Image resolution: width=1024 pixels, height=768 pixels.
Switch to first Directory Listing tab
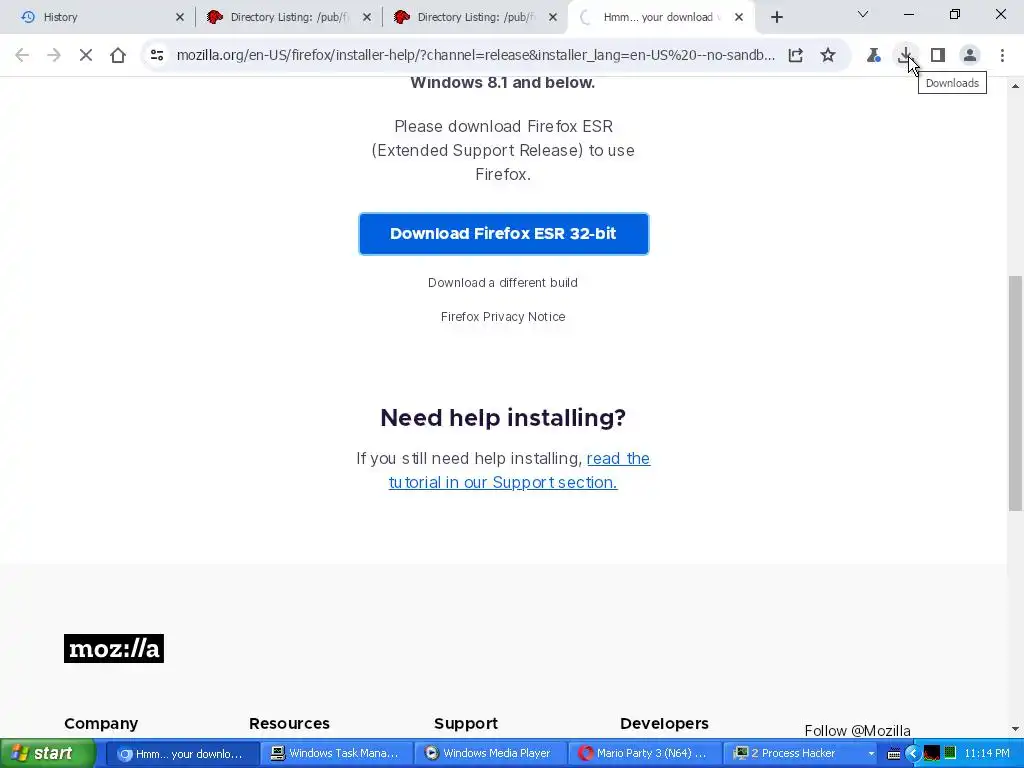tap(289, 18)
